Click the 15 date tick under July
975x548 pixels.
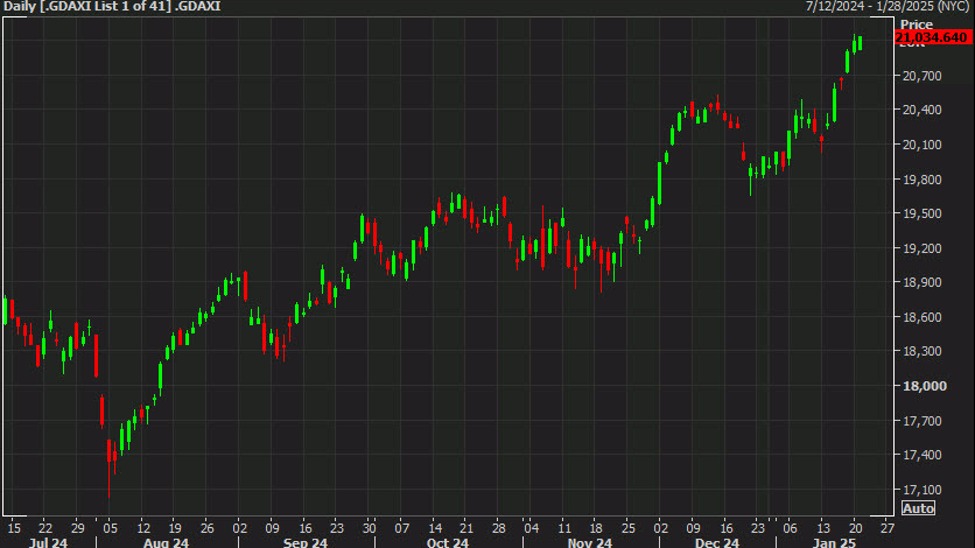coord(13,526)
